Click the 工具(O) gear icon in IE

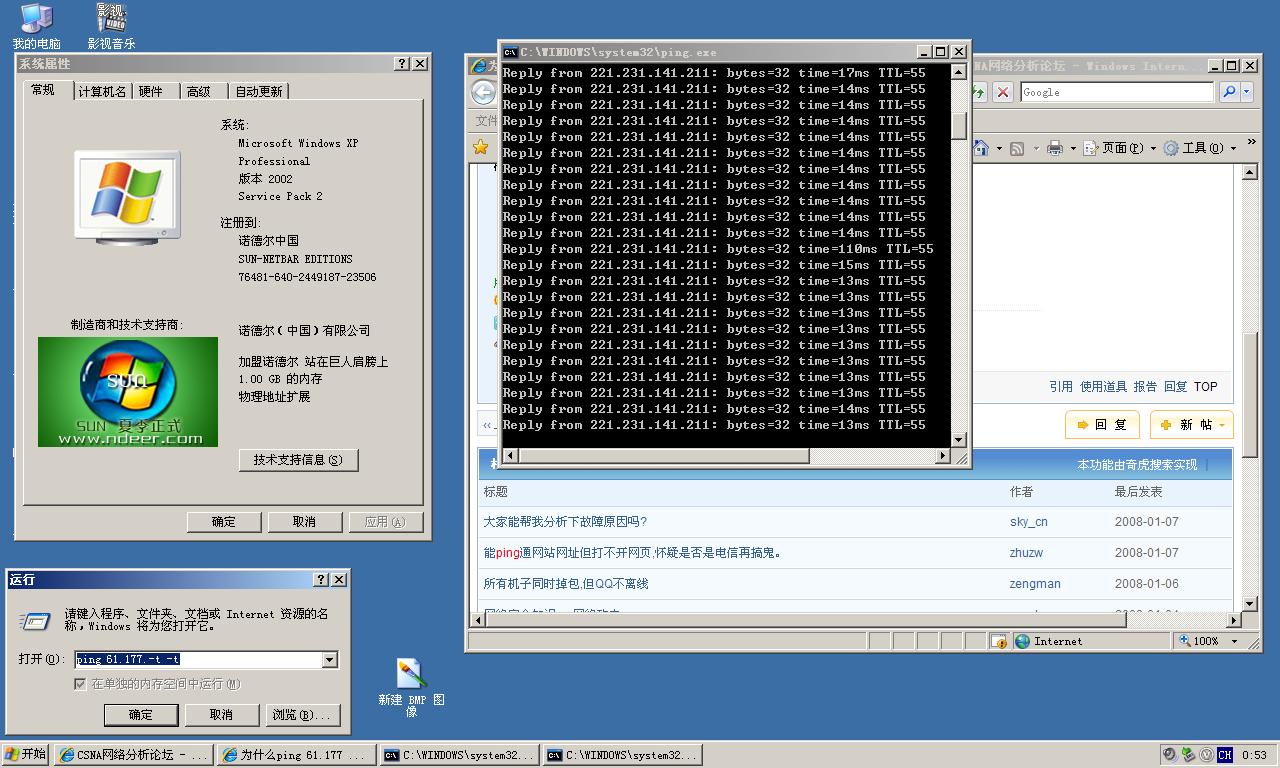[1171, 147]
